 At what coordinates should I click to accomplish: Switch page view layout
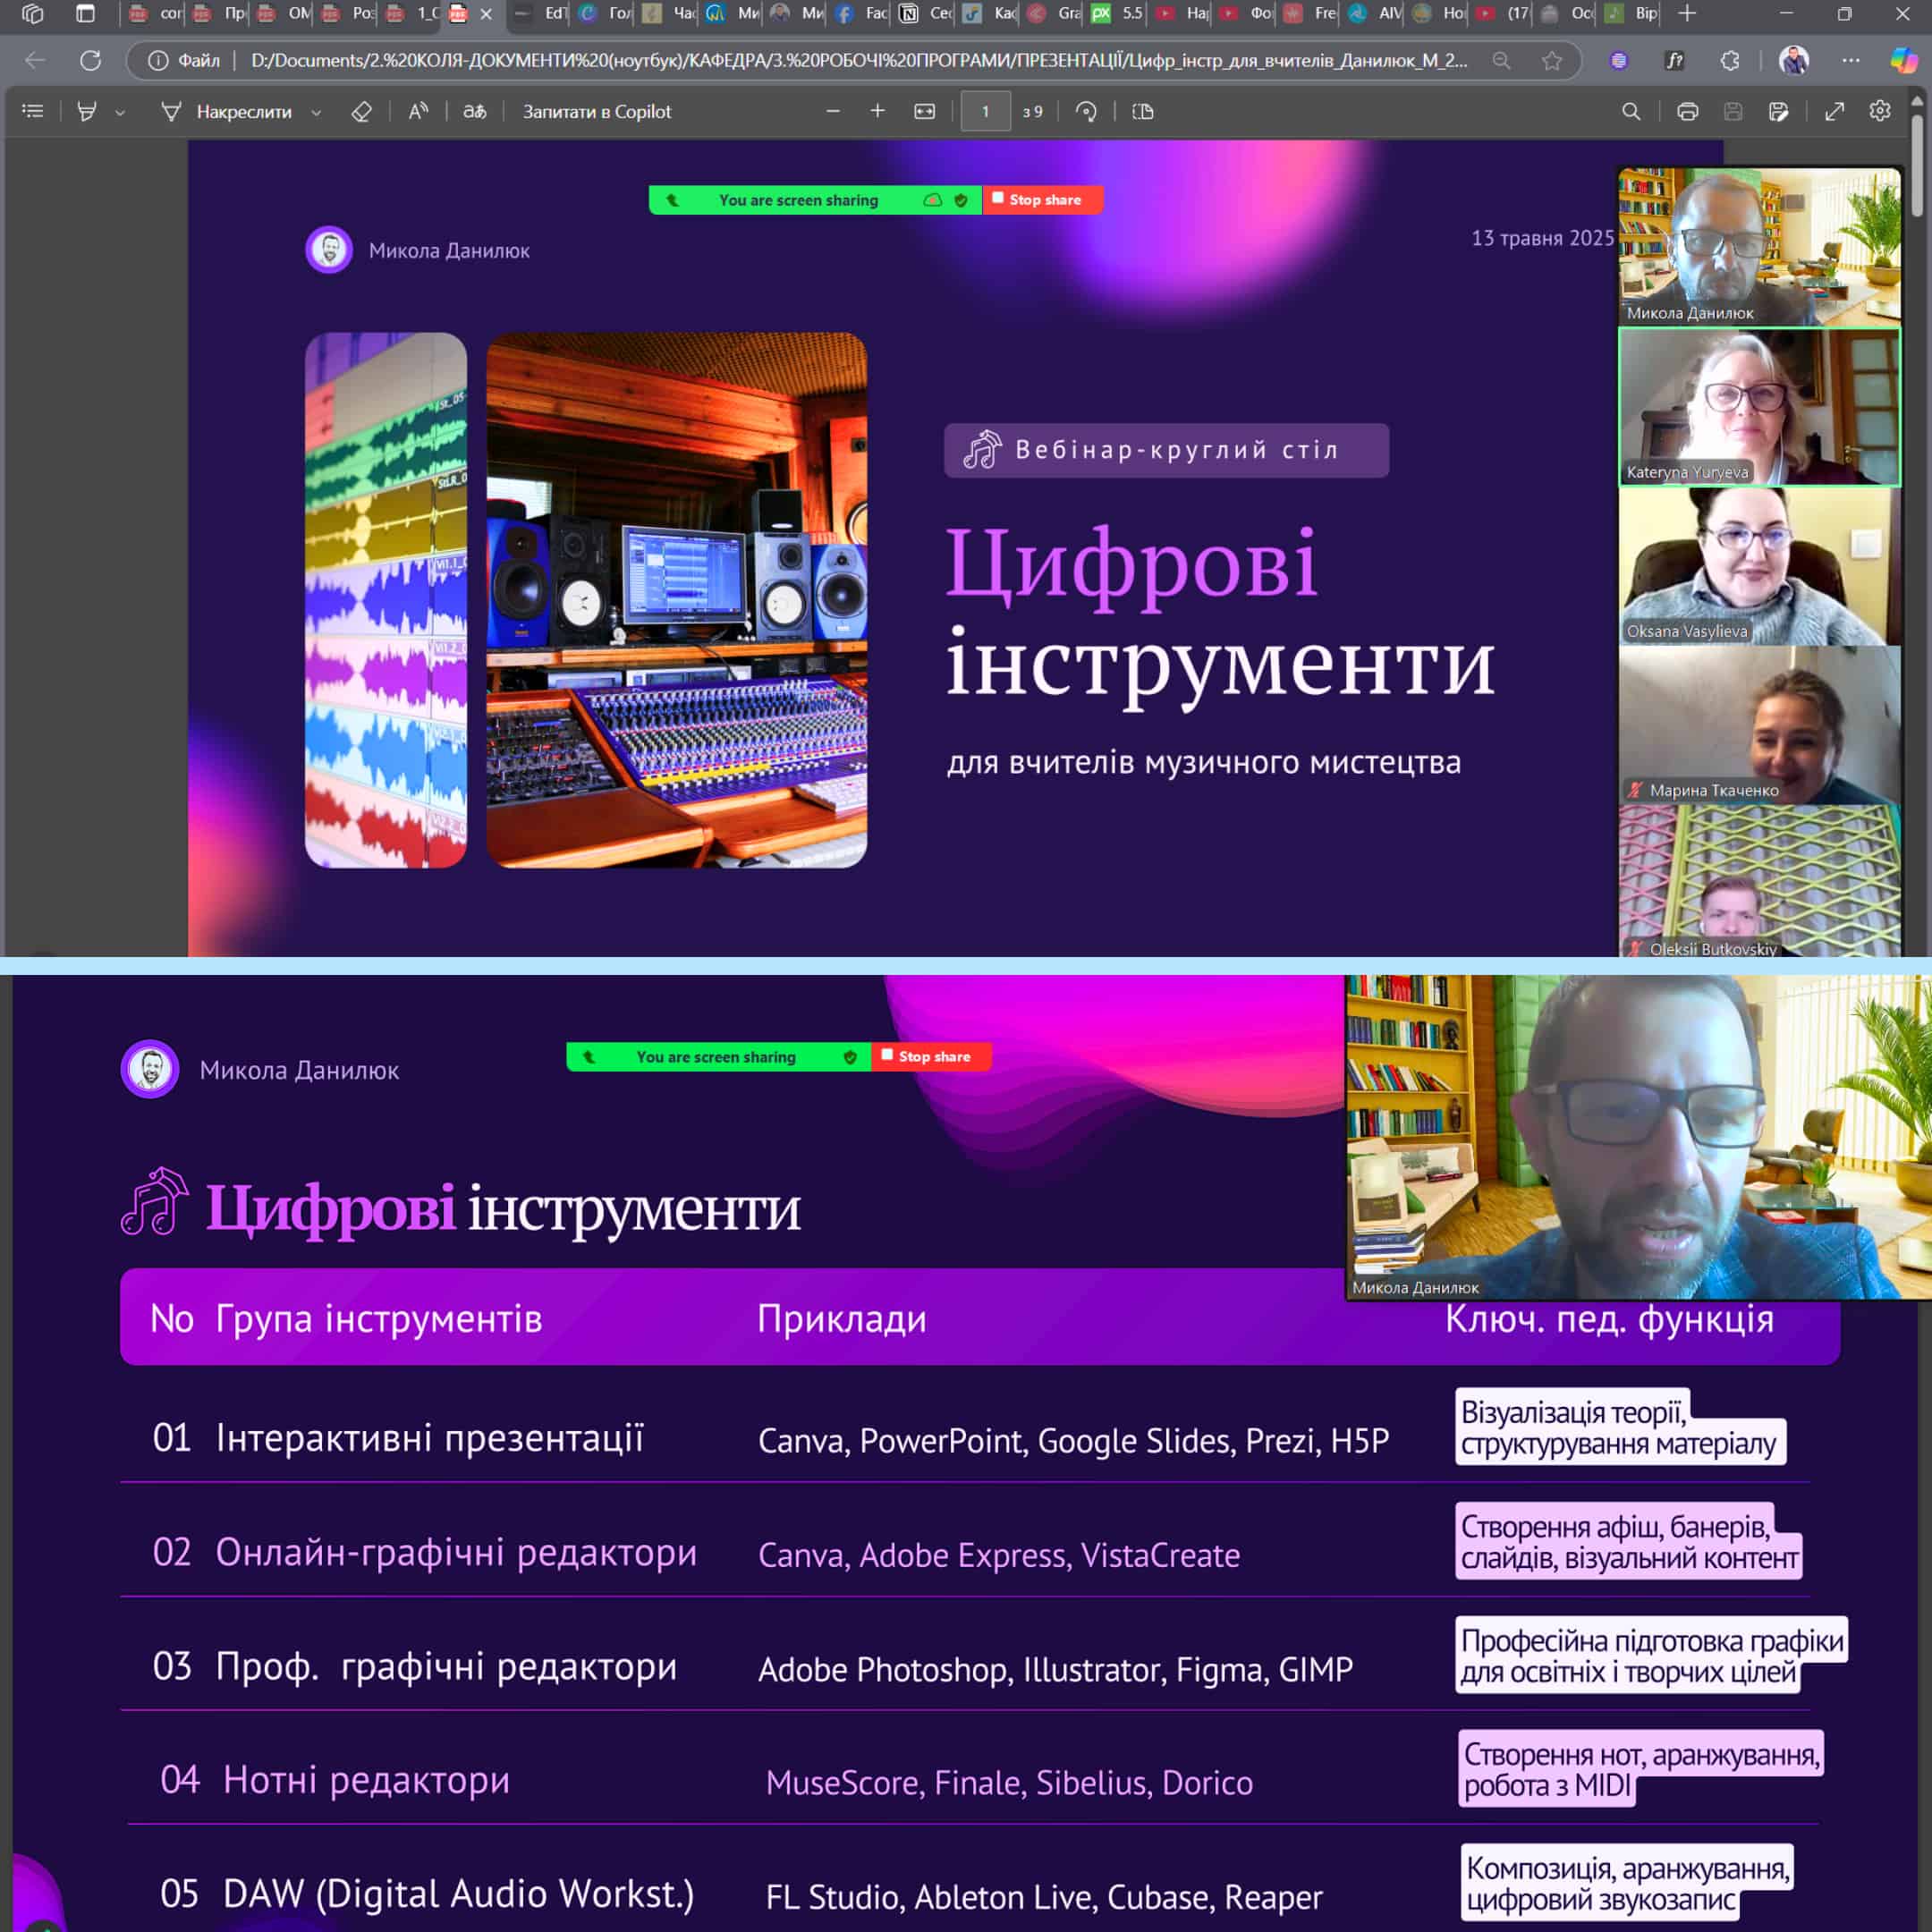coord(1143,111)
